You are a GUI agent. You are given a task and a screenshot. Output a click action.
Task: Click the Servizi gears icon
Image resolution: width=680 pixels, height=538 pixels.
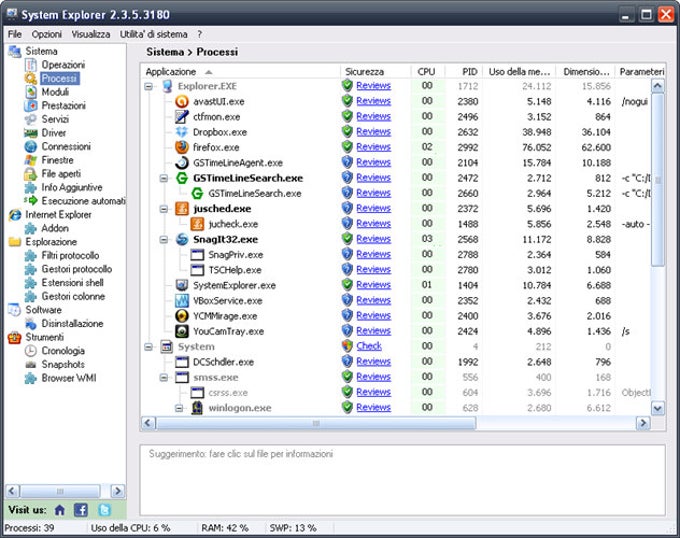click(x=30, y=119)
